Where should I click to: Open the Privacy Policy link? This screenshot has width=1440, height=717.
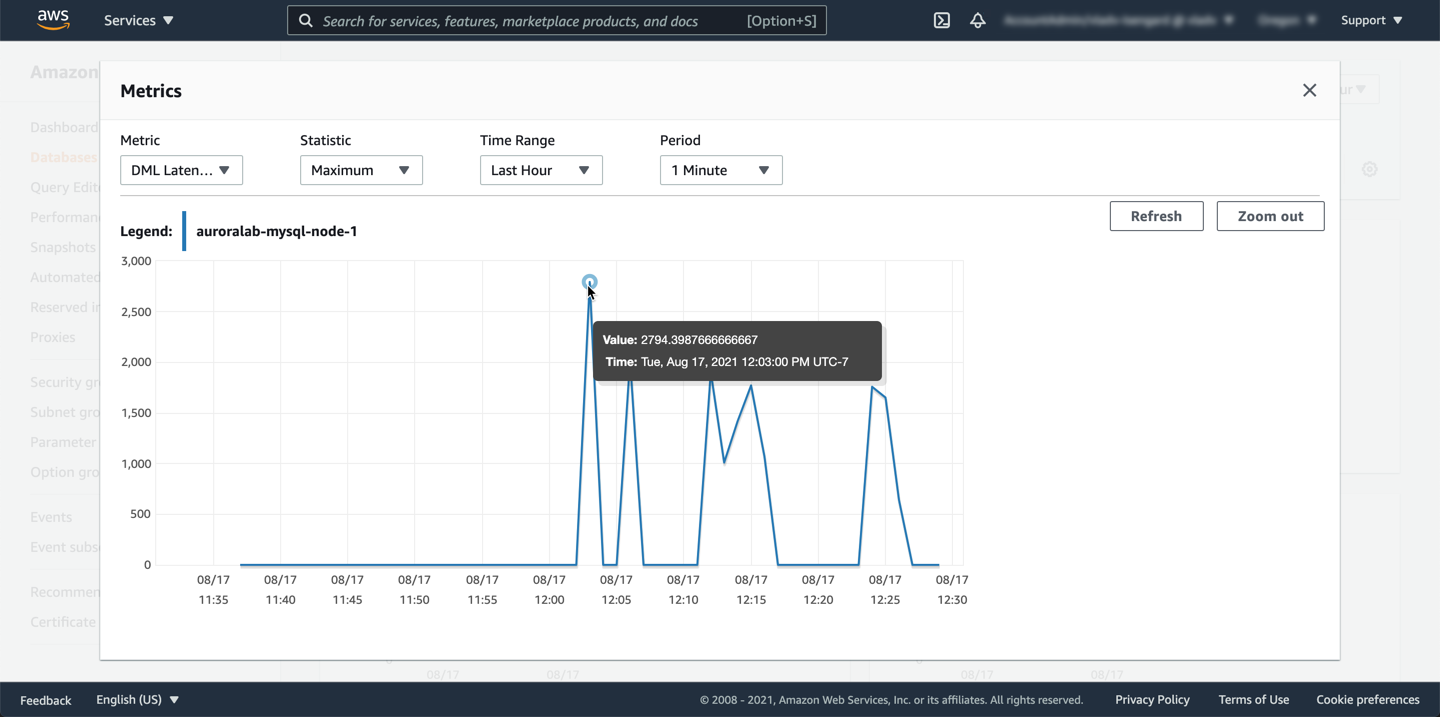coord(1152,700)
